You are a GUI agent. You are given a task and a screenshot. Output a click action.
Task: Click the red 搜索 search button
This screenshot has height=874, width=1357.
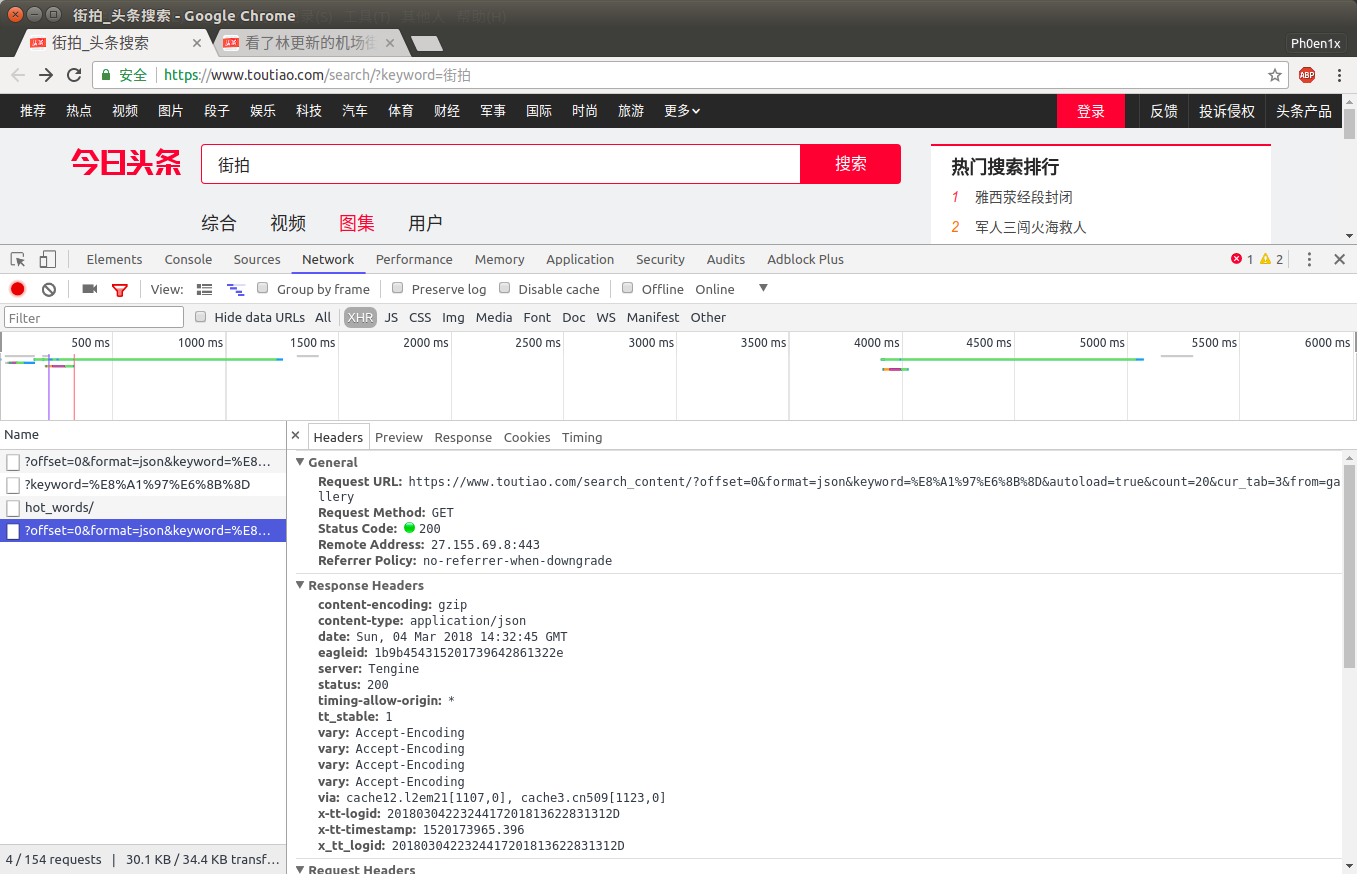click(851, 164)
